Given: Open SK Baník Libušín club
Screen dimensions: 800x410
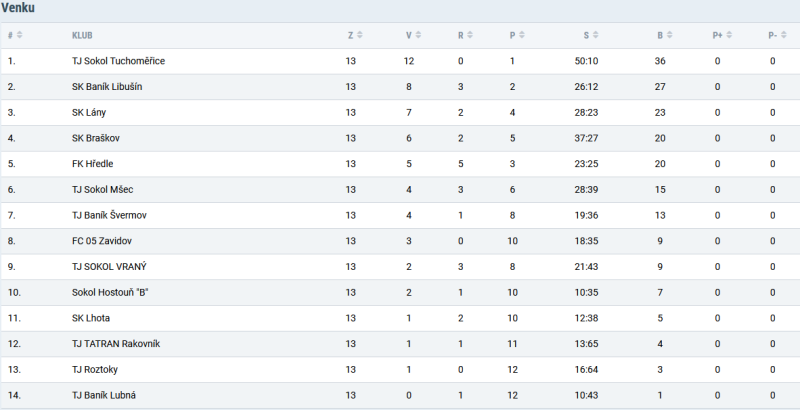Looking at the screenshot, I should click(107, 87).
